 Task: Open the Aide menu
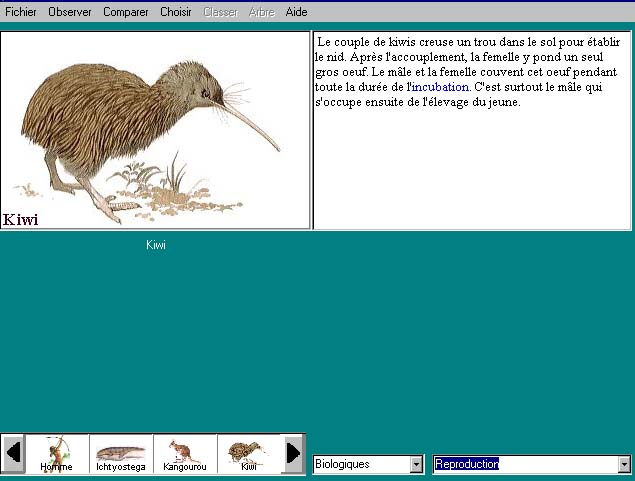point(297,12)
